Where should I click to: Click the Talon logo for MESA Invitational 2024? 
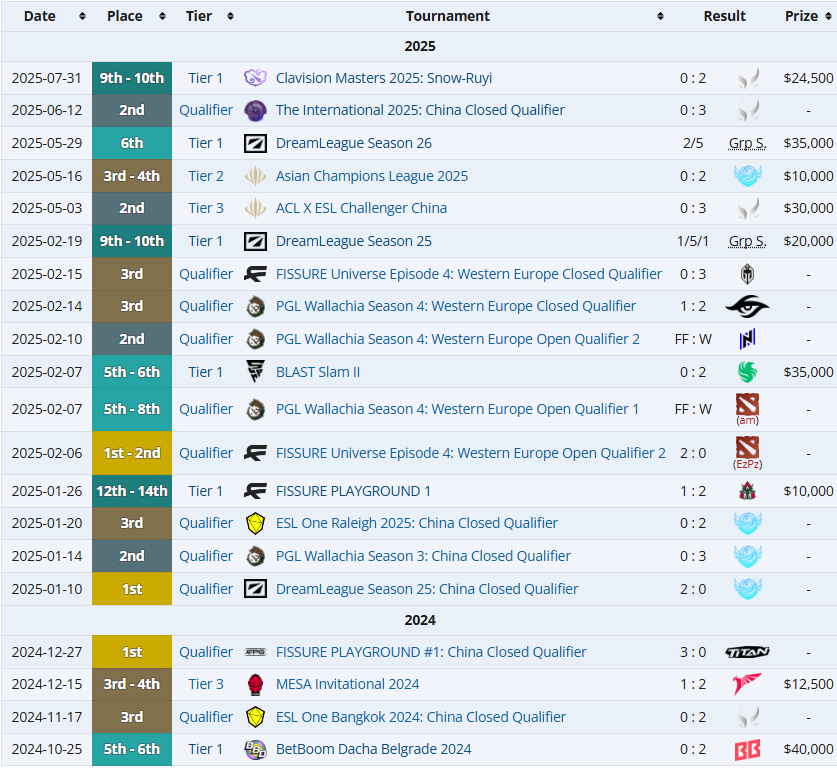747,684
